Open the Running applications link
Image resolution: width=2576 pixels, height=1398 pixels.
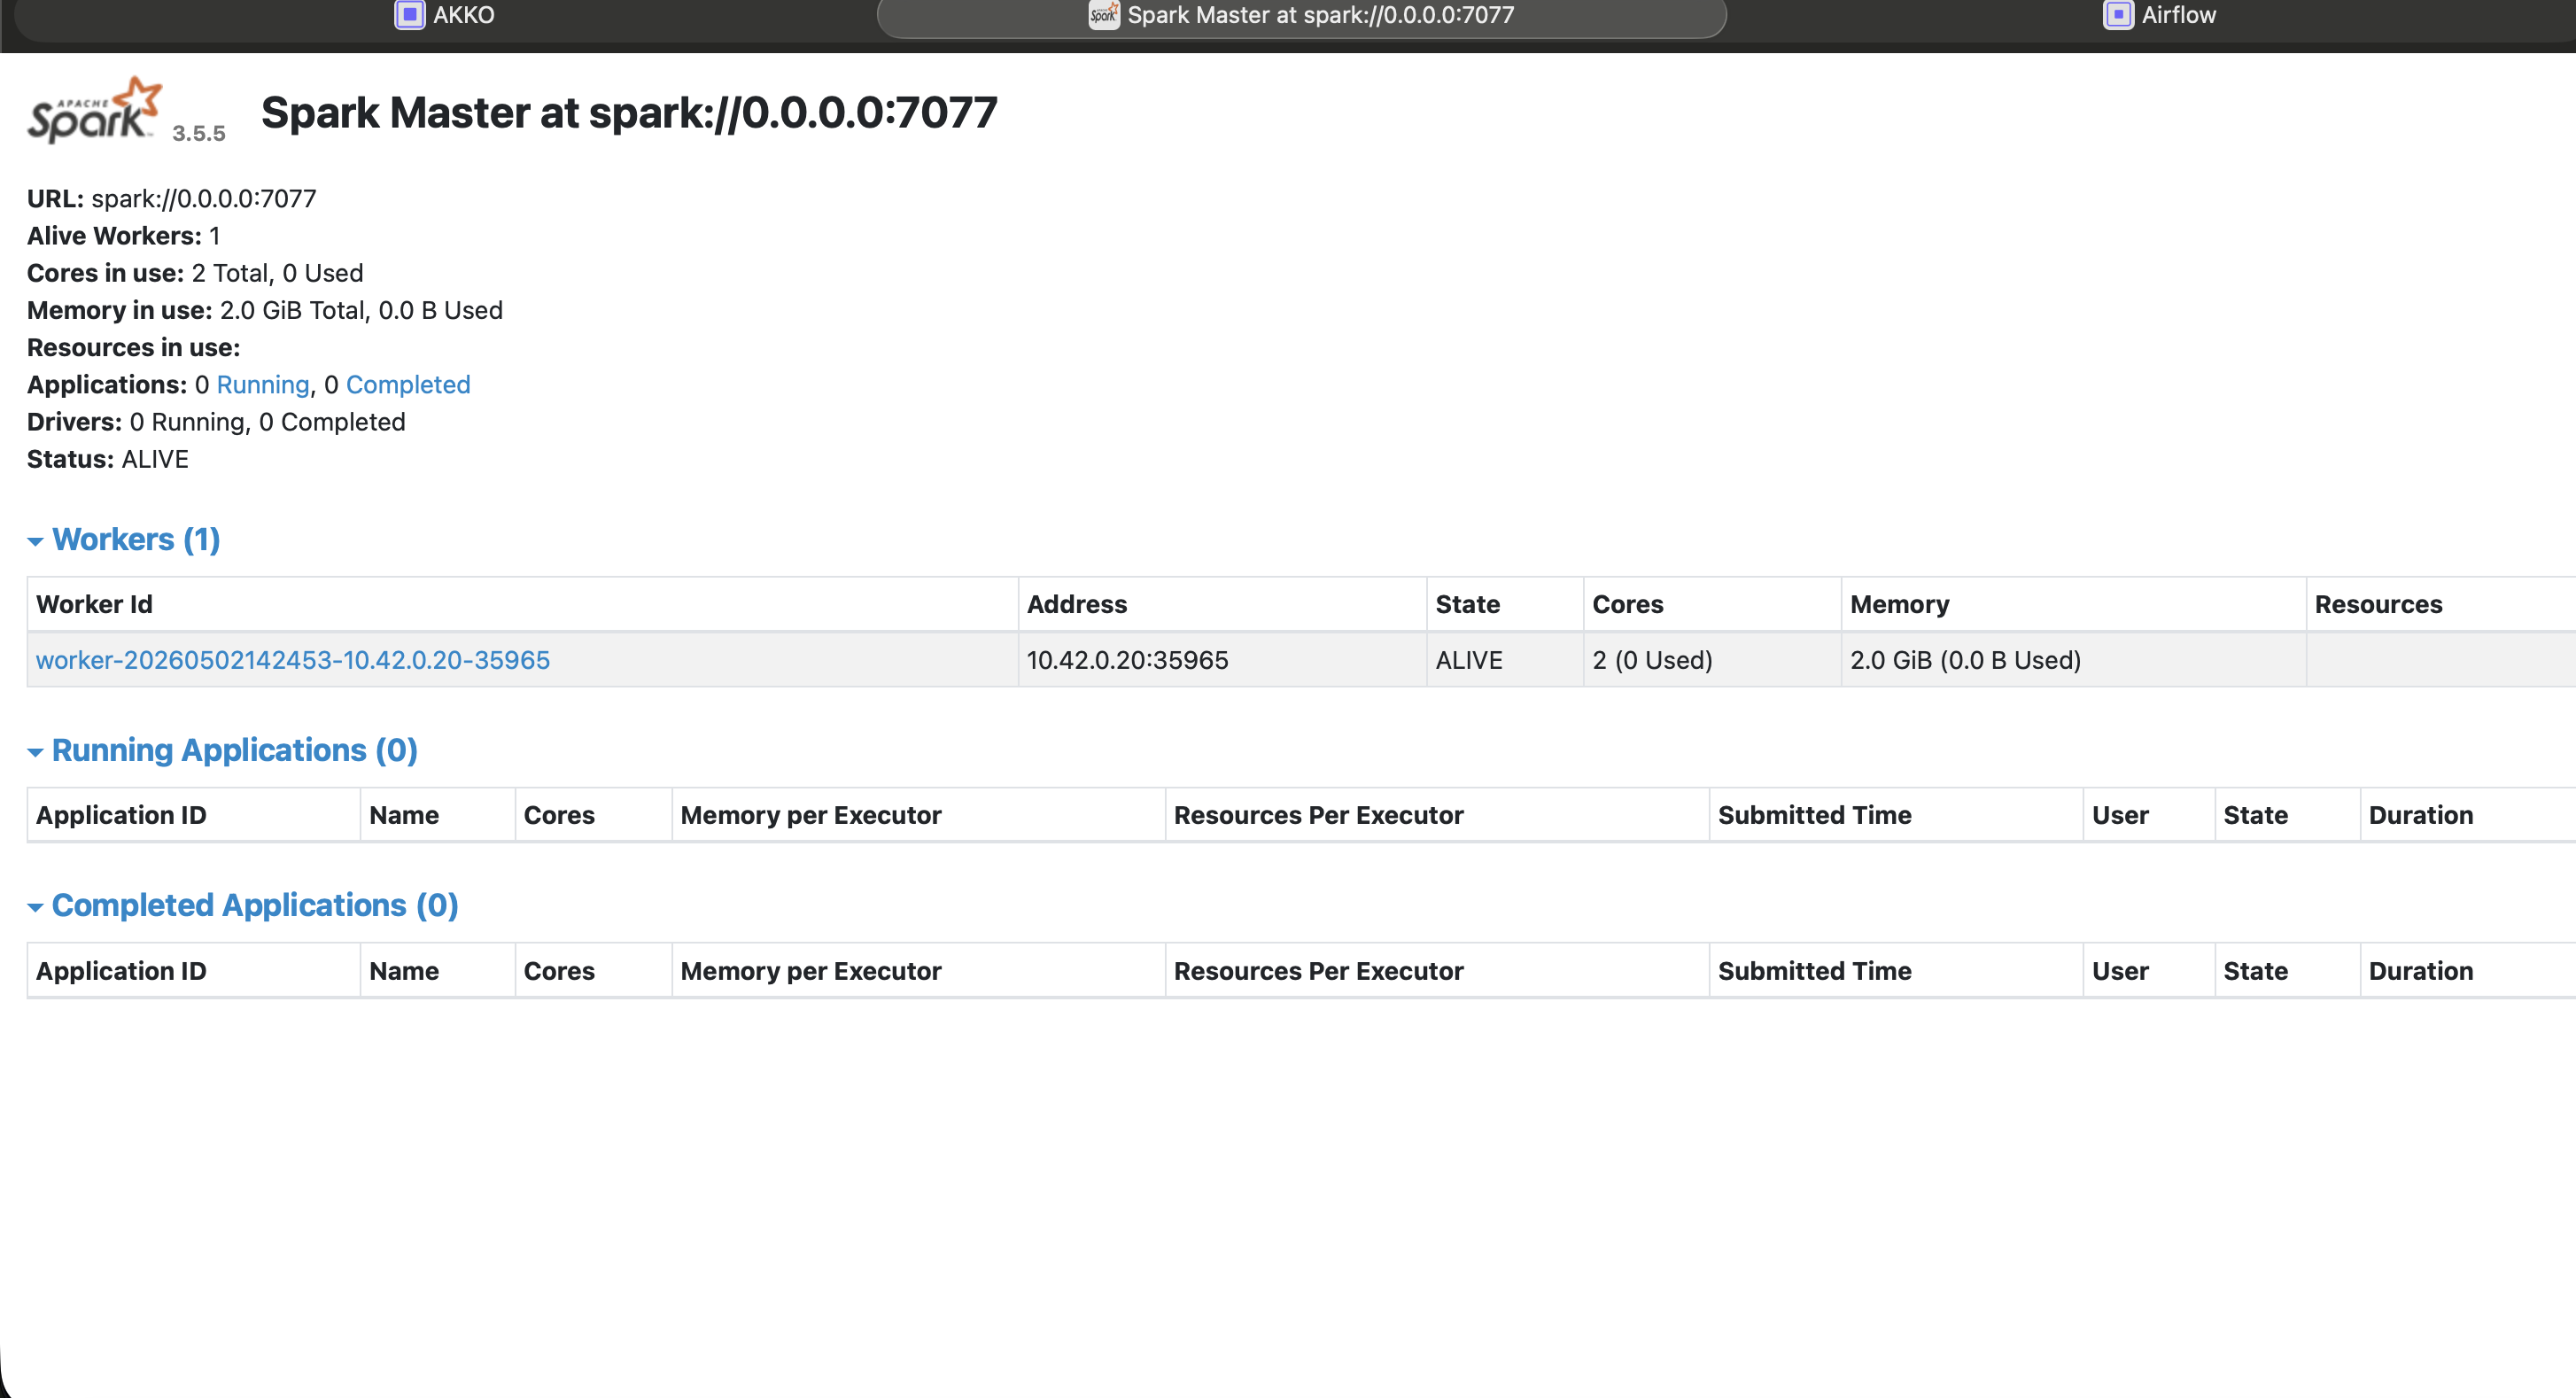263,385
